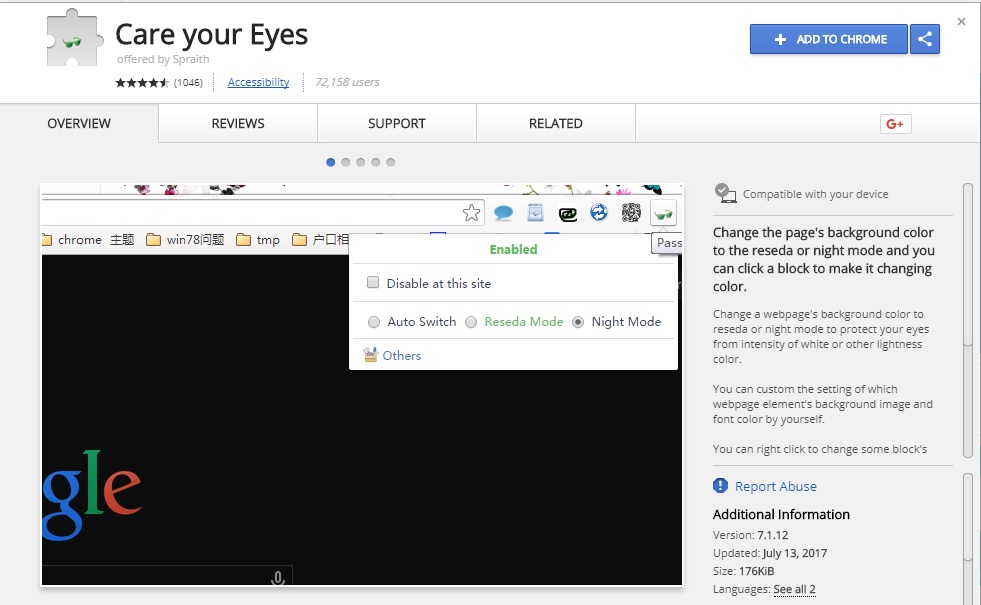Open the Accessibility category link

click(x=258, y=82)
